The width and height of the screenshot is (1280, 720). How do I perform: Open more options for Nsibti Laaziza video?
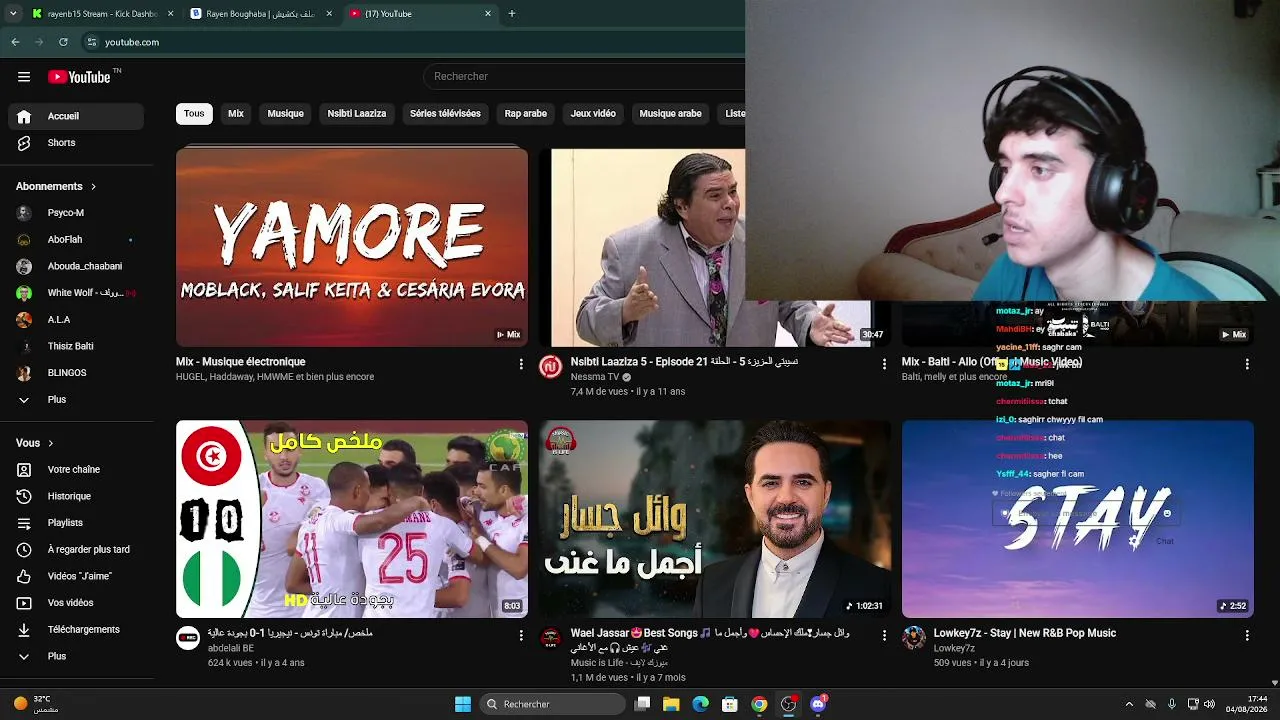[884, 364]
